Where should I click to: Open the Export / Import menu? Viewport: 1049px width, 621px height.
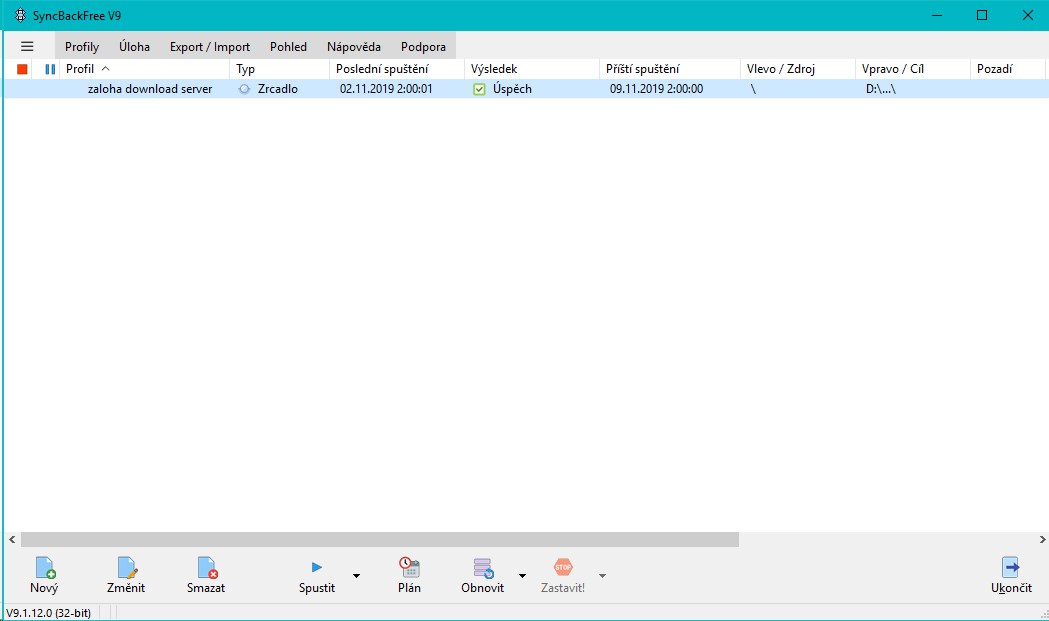click(210, 46)
